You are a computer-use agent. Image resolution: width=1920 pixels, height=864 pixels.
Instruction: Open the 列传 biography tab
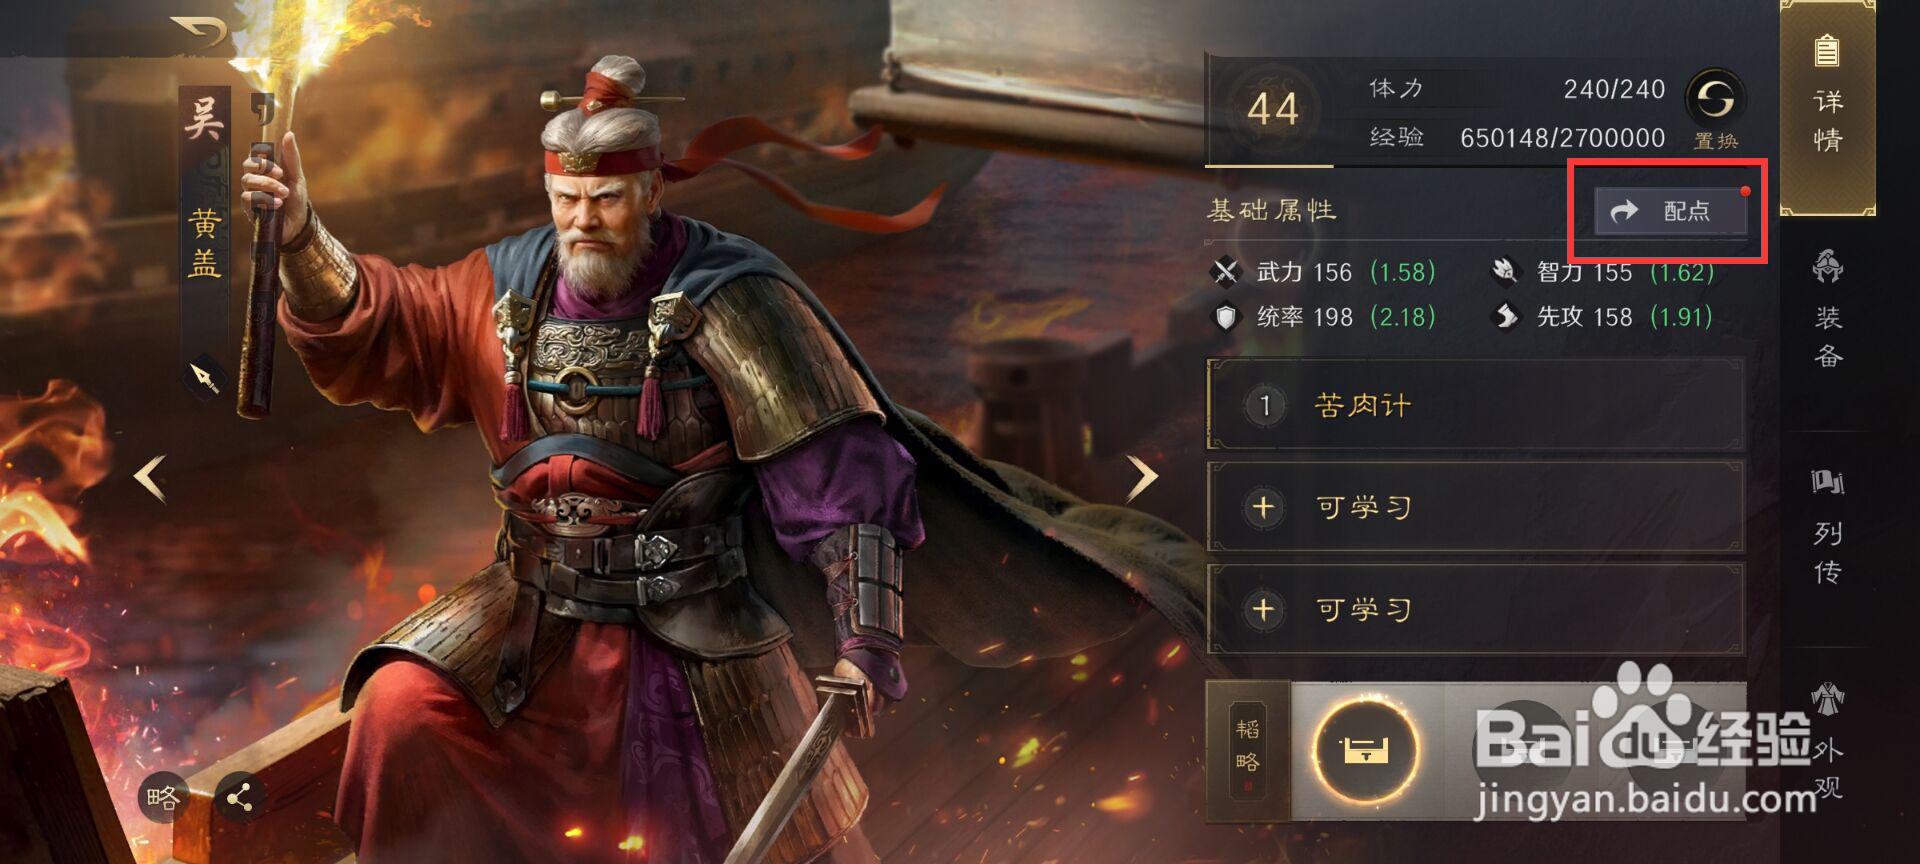(1828, 527)
